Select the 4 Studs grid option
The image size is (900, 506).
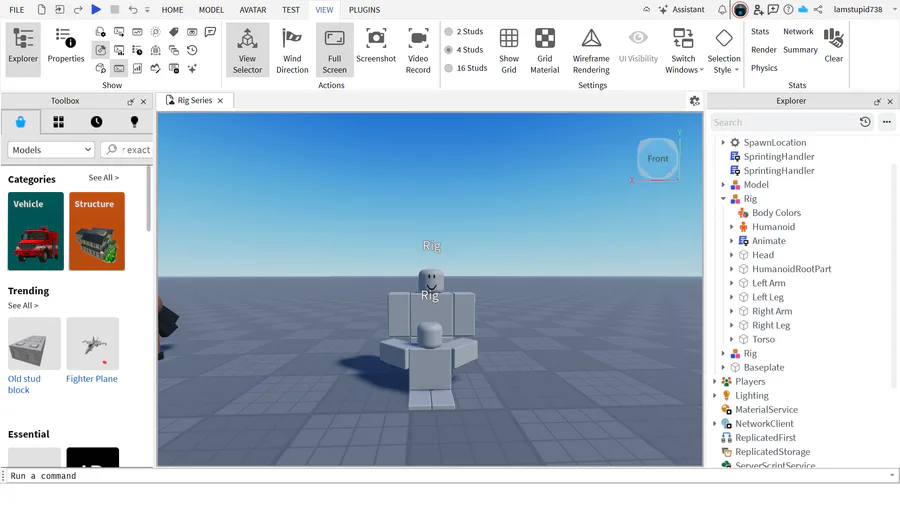(x=464, y=50)
